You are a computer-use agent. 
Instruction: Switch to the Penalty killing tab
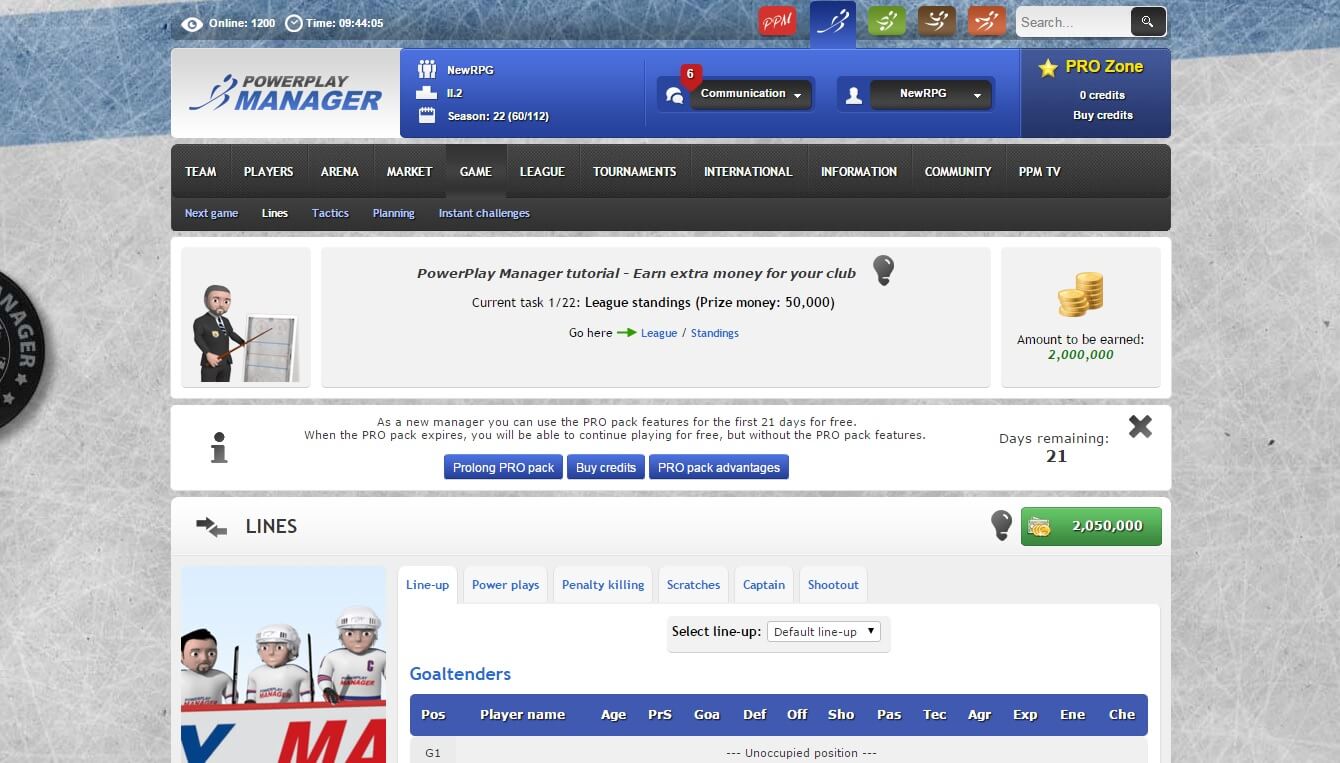[x=603, y=585]
